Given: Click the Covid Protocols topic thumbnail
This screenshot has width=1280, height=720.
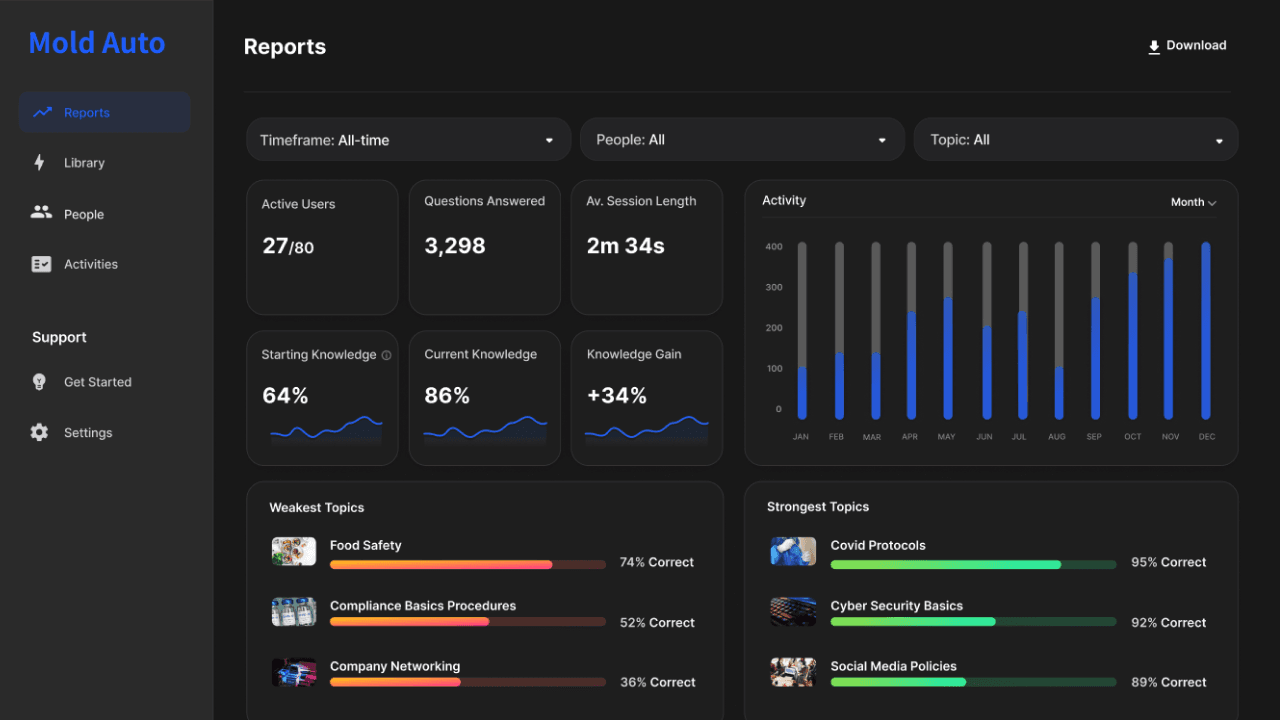Looking at the screenshot, I should click(793, 551).
